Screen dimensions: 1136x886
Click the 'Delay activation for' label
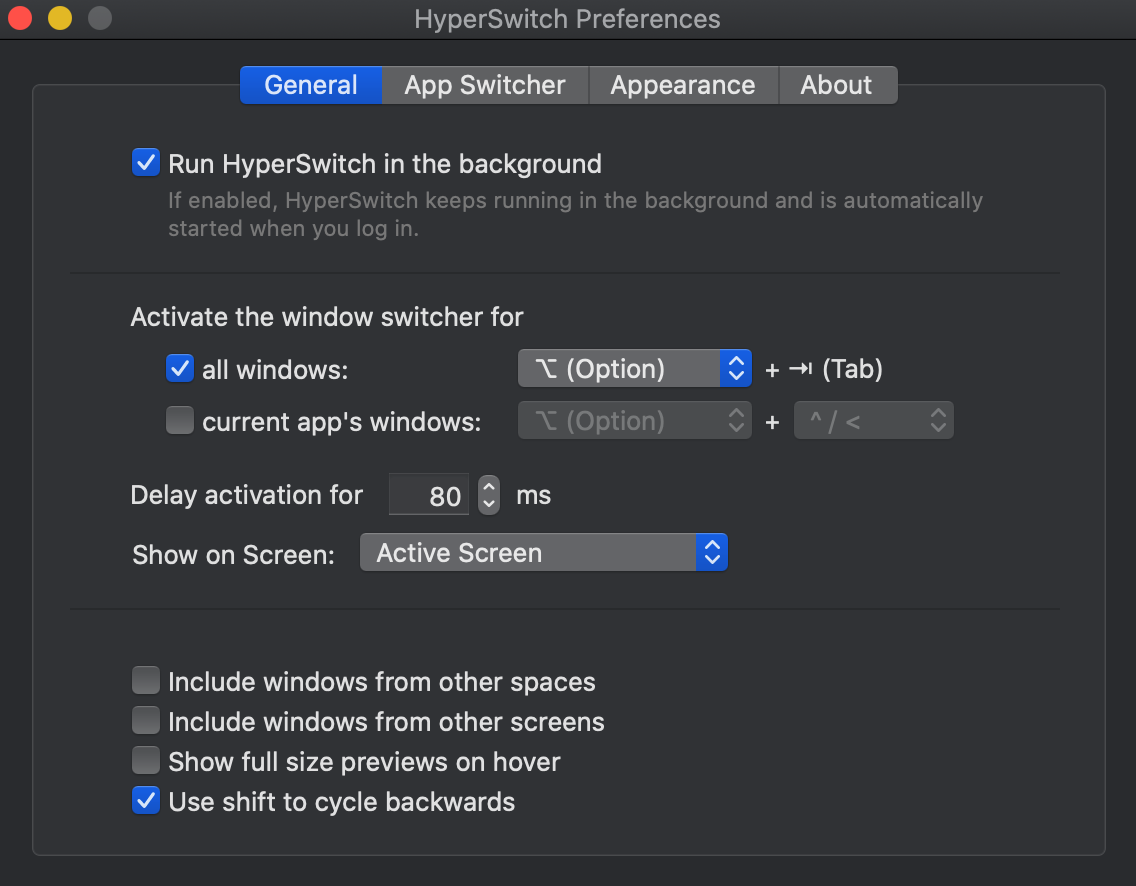[246, 496]
